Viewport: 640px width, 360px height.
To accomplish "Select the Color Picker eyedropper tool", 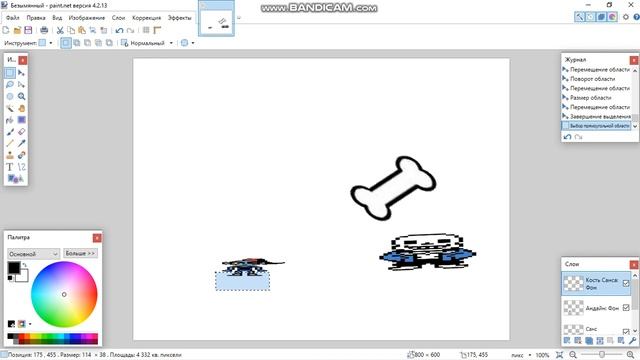I will 22,143.
